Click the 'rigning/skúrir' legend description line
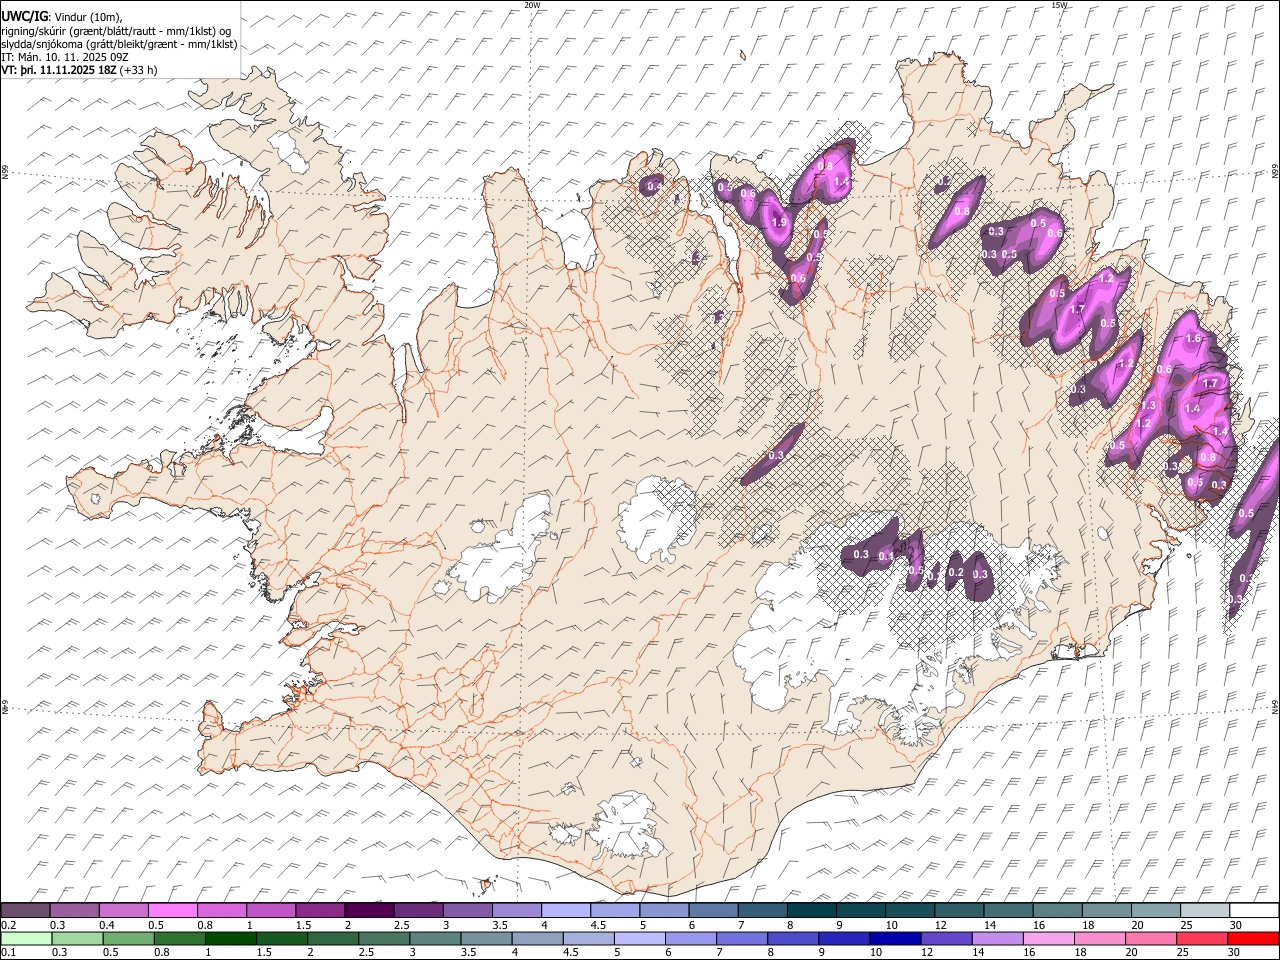 tap(116, 30)
